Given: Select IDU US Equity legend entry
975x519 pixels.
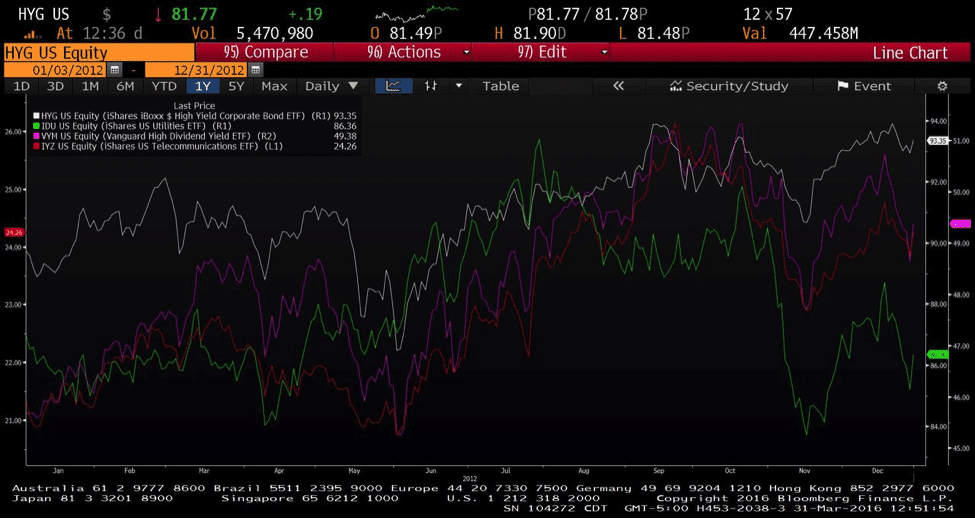Looking at the screenshot, I should click(x=195, y=126).
